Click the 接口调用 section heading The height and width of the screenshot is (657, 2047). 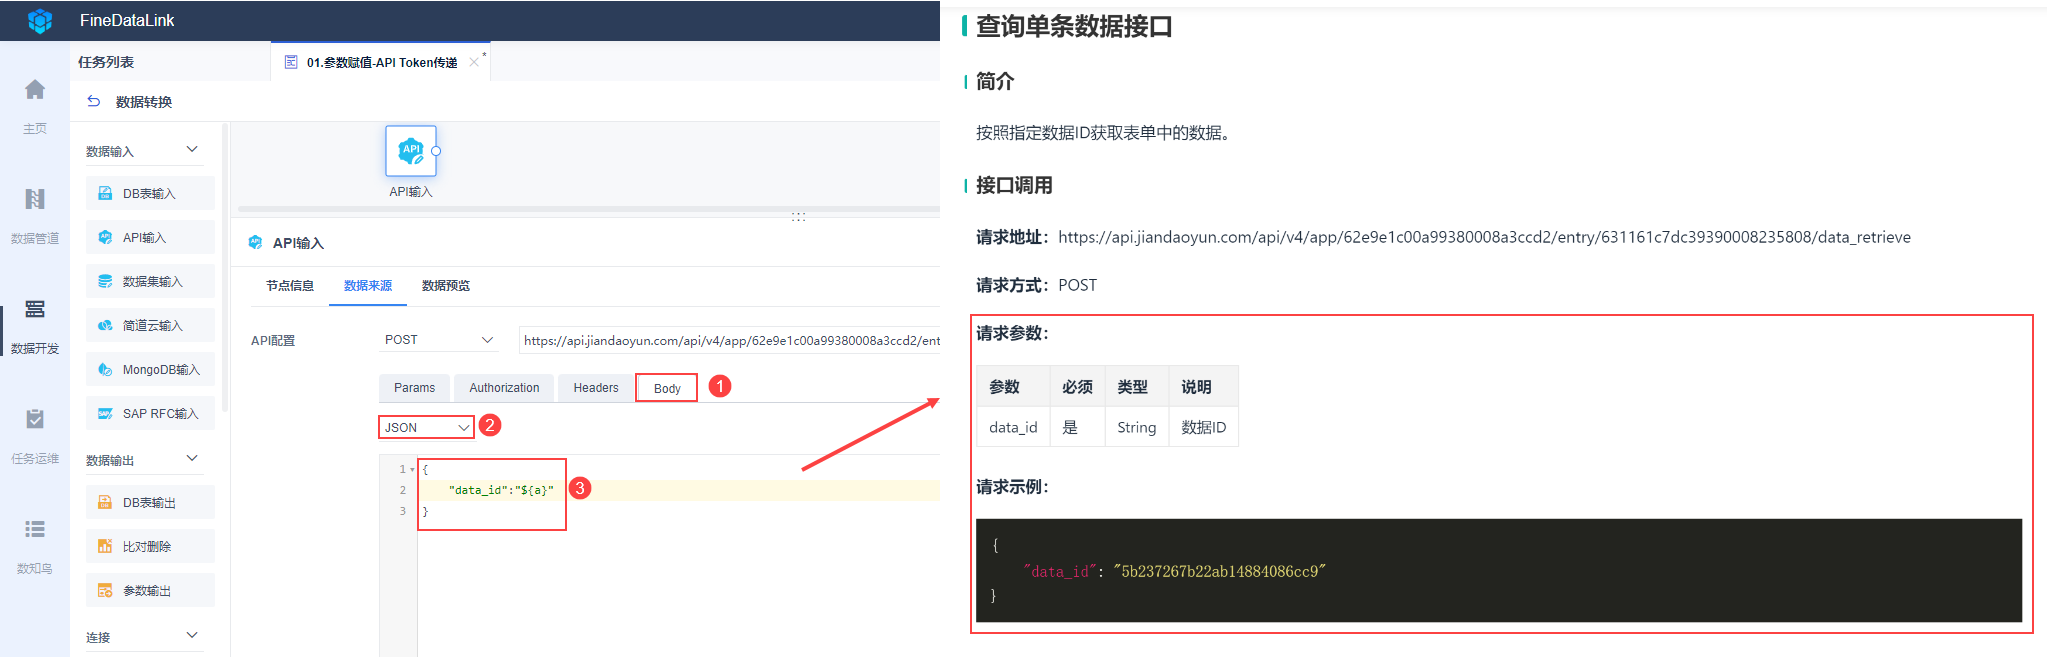[x=1014, y=185]
